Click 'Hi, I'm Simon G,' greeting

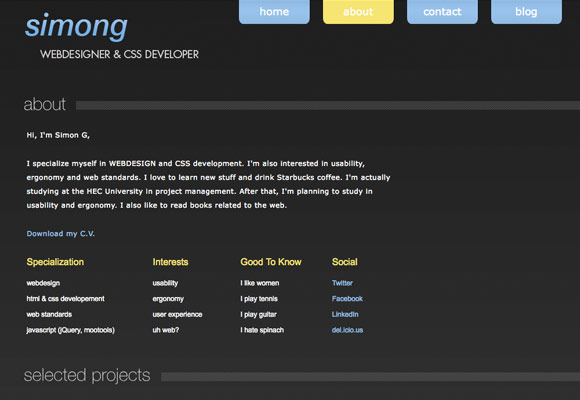[x=58, y=135]
